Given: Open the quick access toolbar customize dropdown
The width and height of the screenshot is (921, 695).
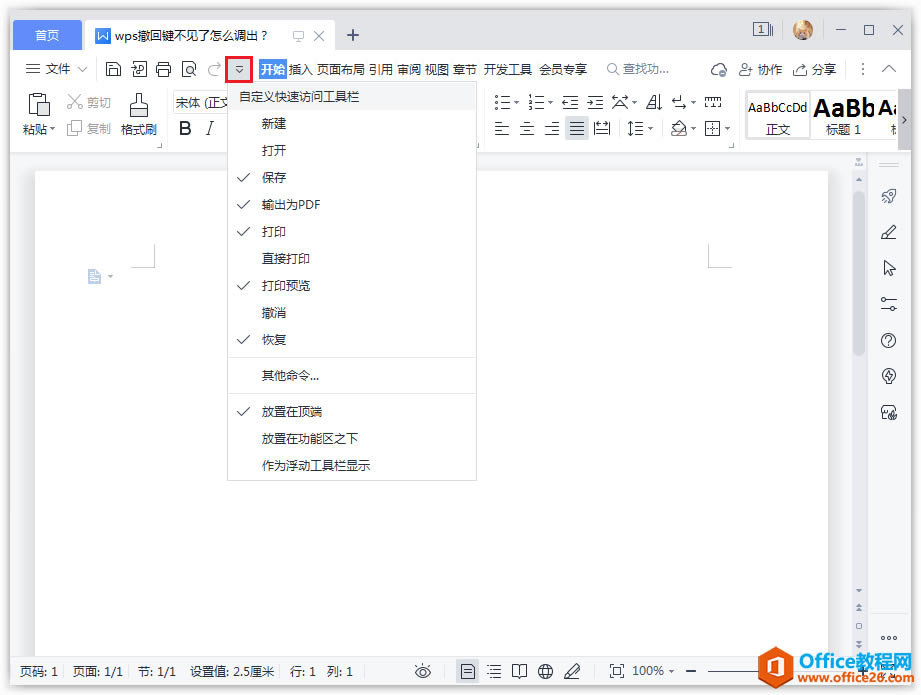Looking at the screenshot, I should pyautogui.click(x=239, y=69).
